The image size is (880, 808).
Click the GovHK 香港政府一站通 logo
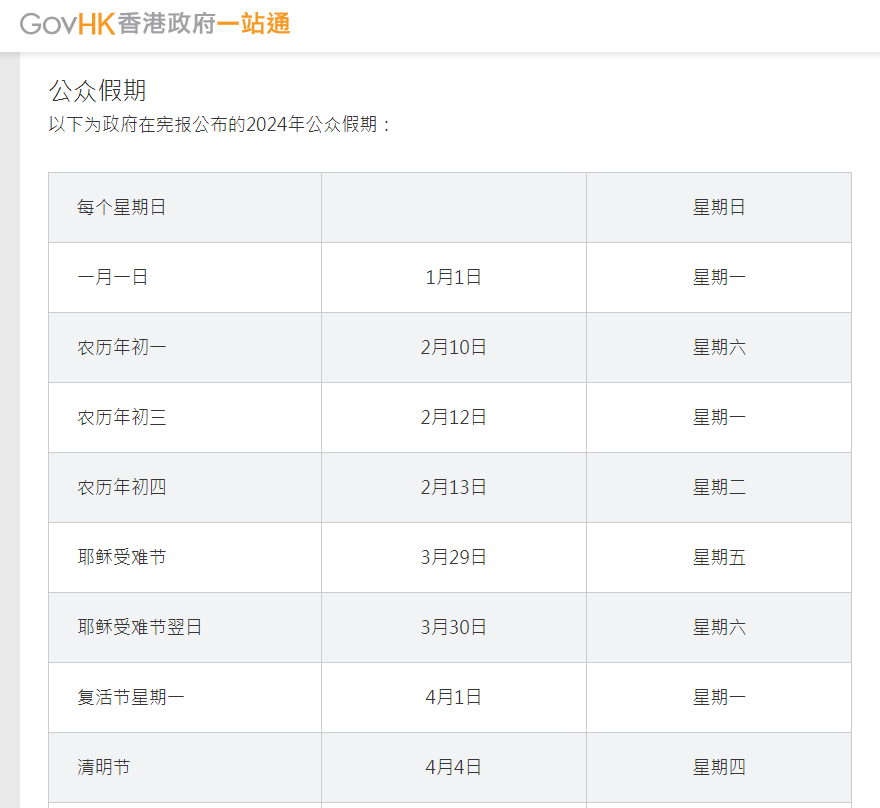point(155,24)
